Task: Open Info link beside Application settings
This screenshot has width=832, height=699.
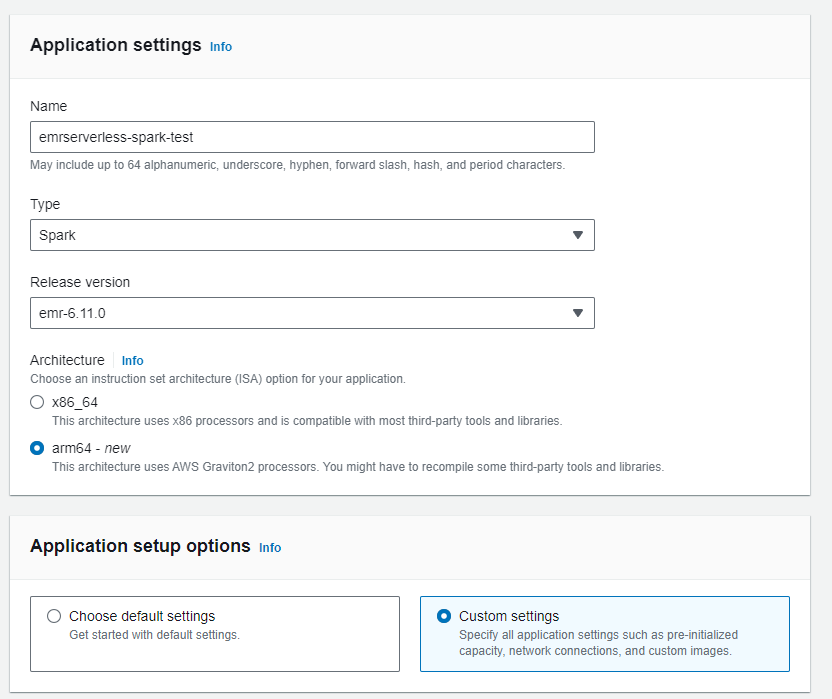Action: point(221,47)
